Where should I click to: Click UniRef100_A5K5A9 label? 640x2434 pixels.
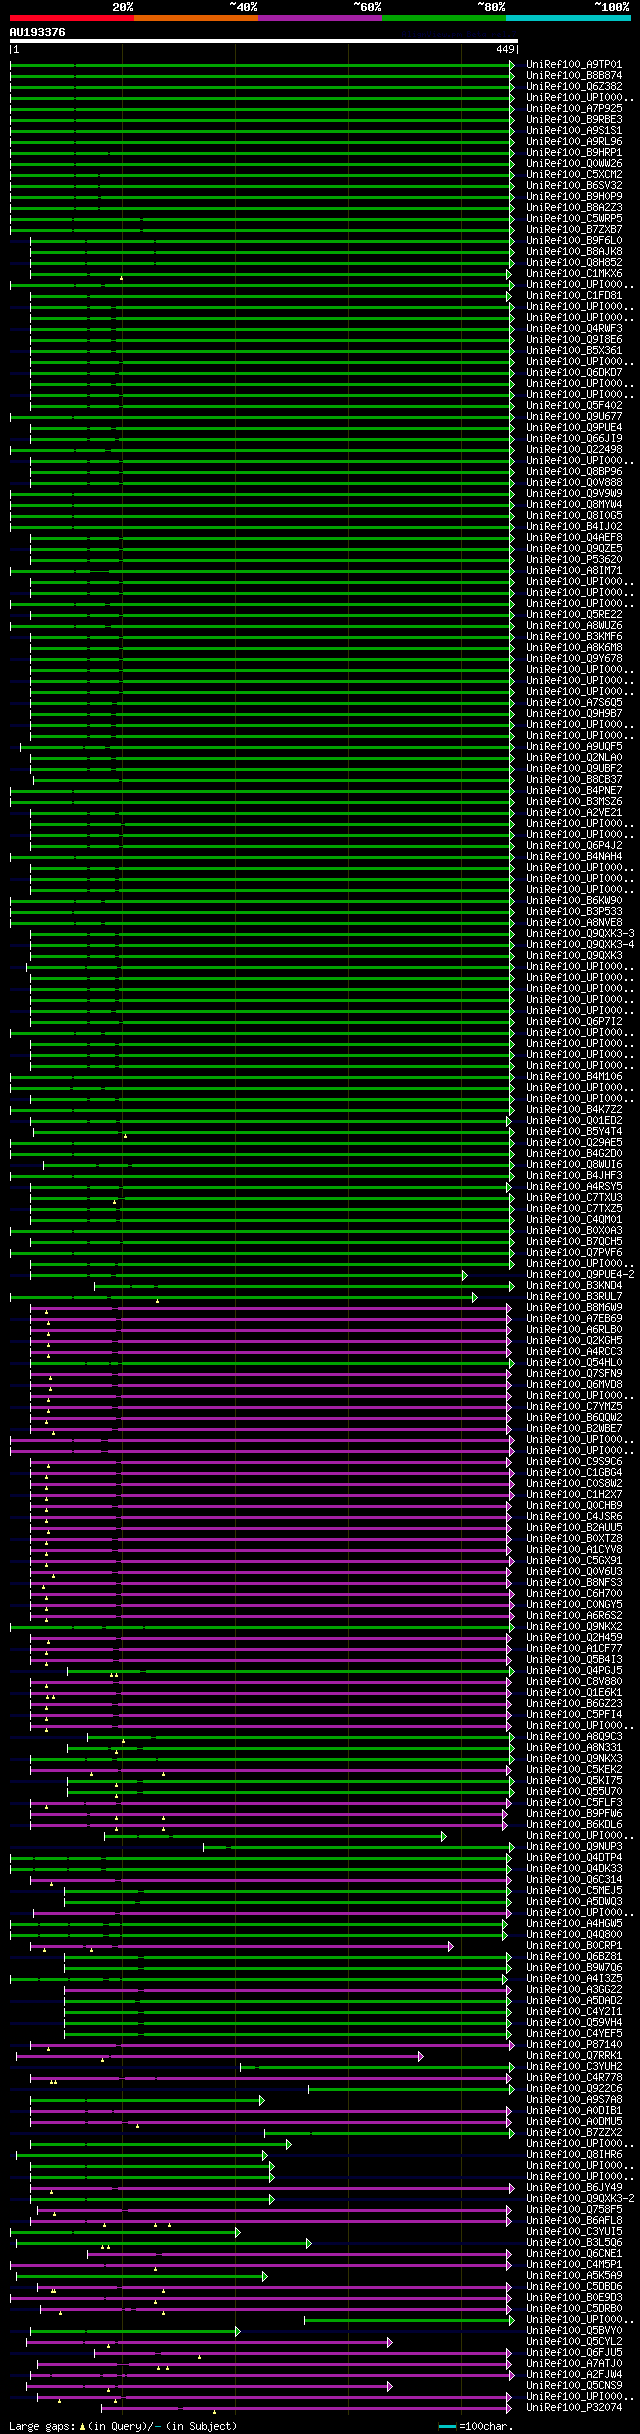tap(574, 2276)
